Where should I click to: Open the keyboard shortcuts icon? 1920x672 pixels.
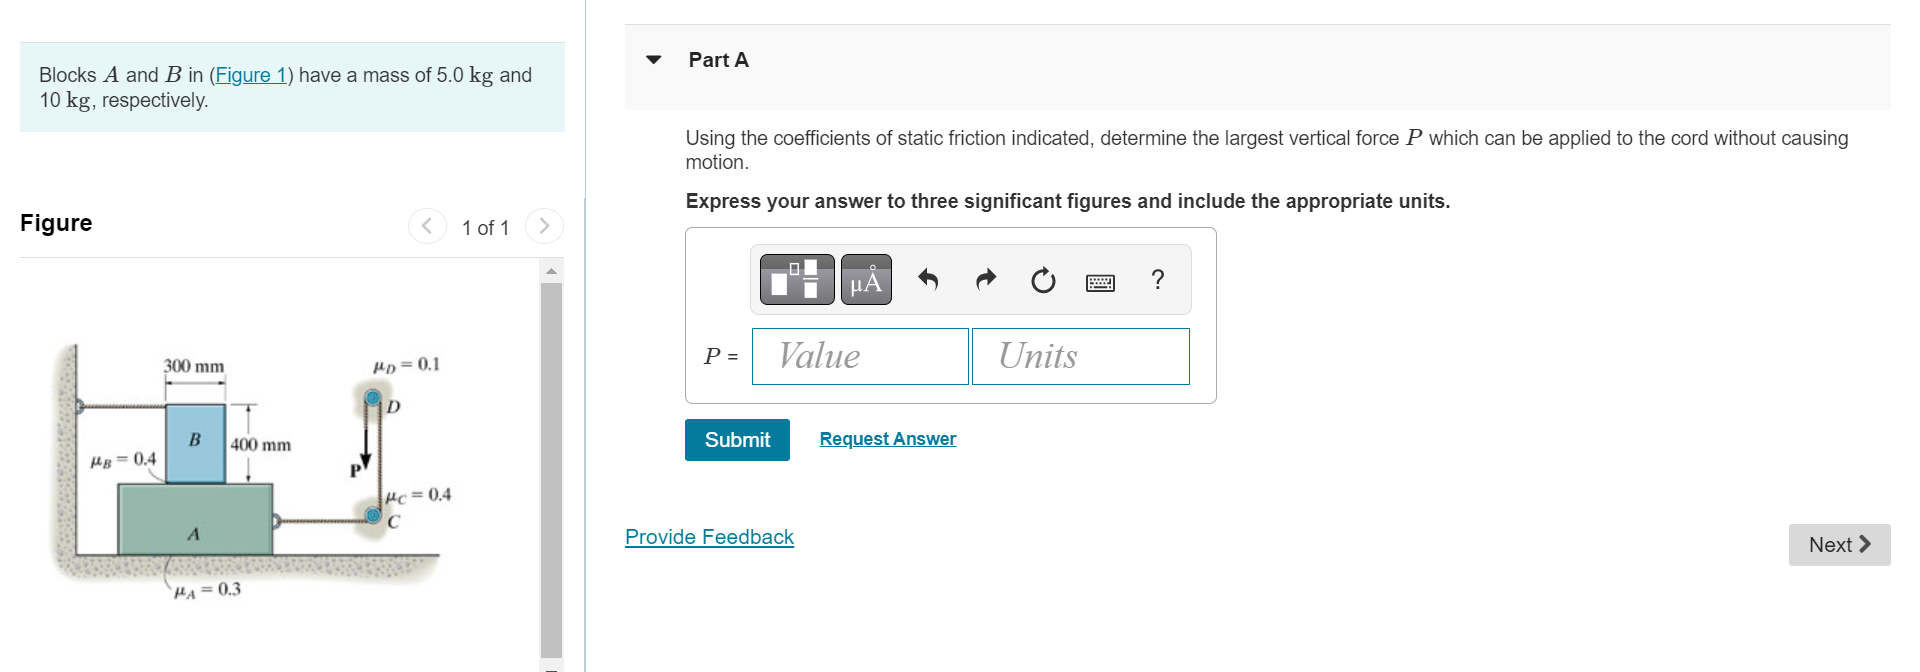point(1100,283)
